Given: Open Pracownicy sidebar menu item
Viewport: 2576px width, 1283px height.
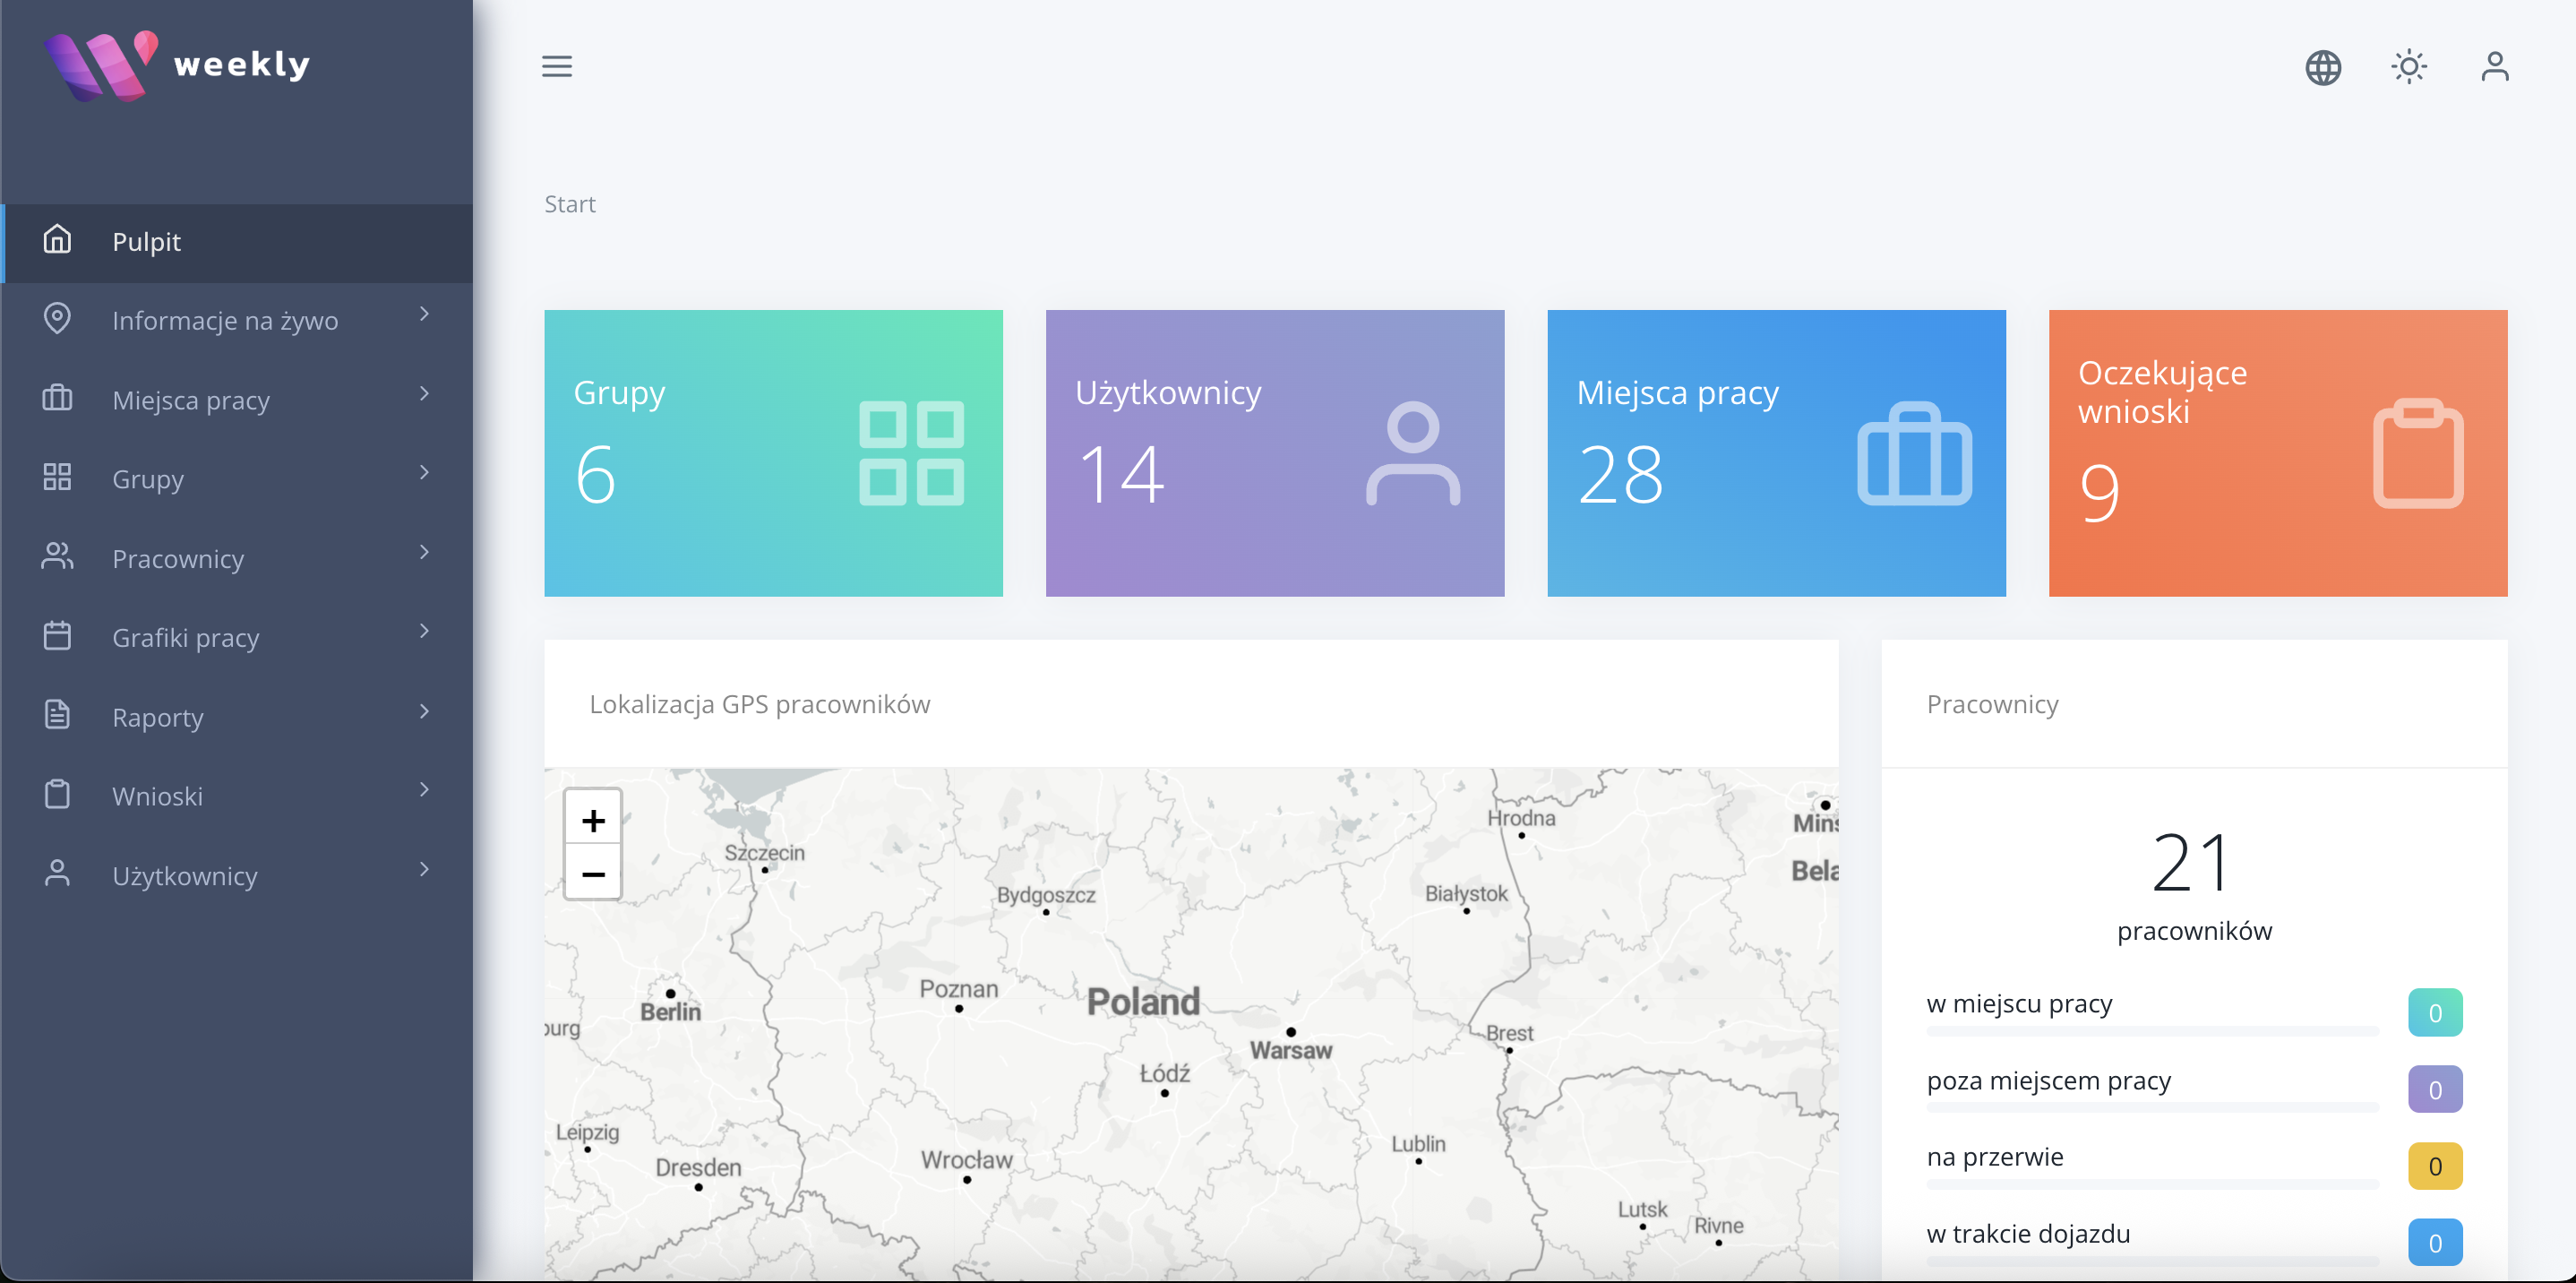Looking at the screenshot, I should [178, 558].
